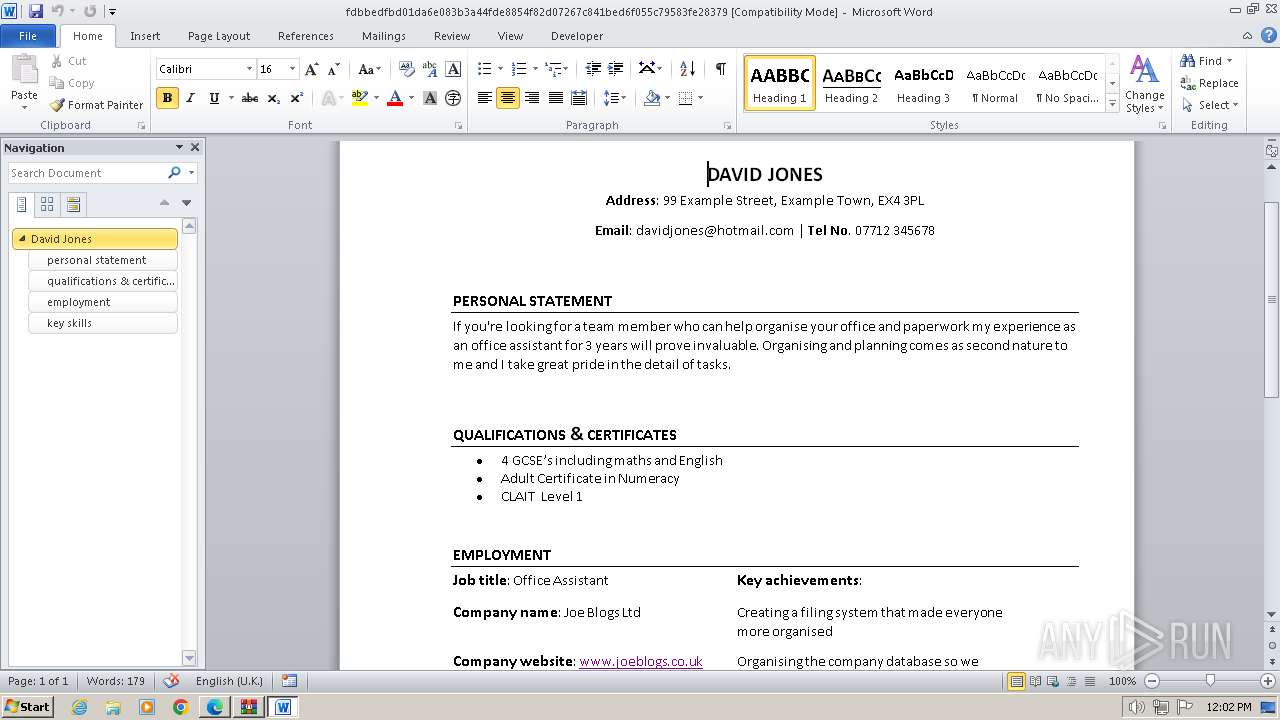Toggle Show/Hide paragraph marks
Image resolution: width=1280 pixels, height=720 pixels.
(720, 69)
